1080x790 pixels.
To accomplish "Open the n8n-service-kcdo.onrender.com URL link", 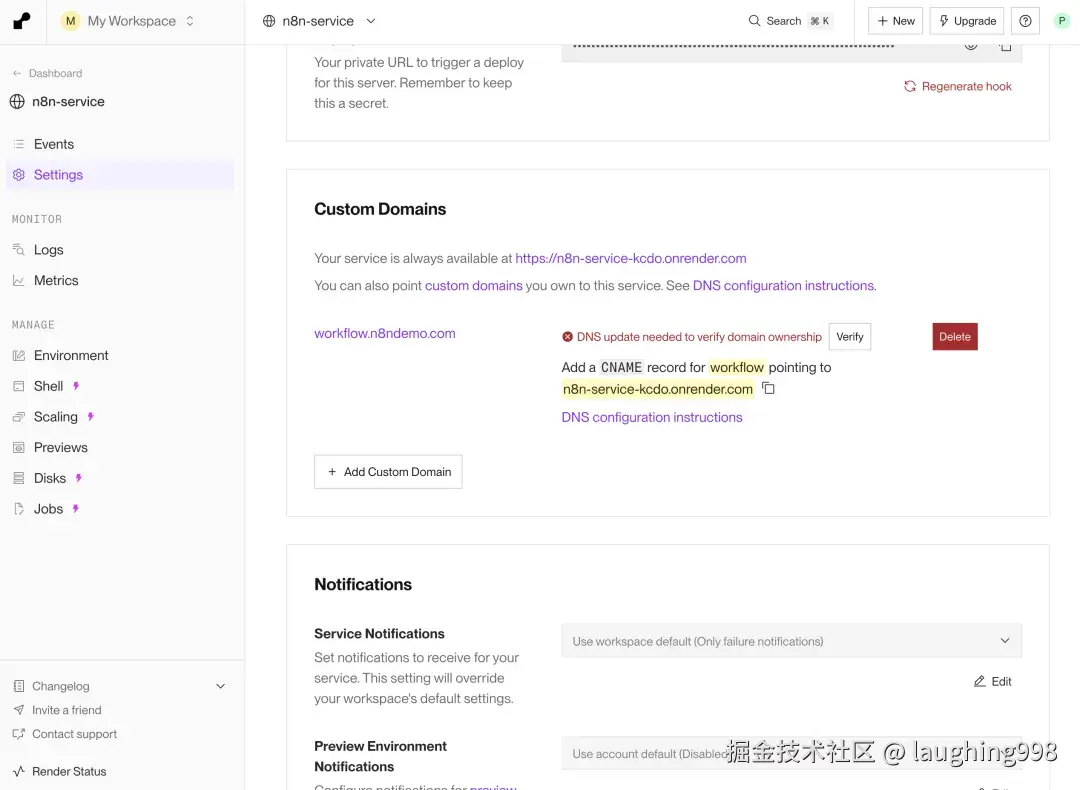I will click(630, 258).
